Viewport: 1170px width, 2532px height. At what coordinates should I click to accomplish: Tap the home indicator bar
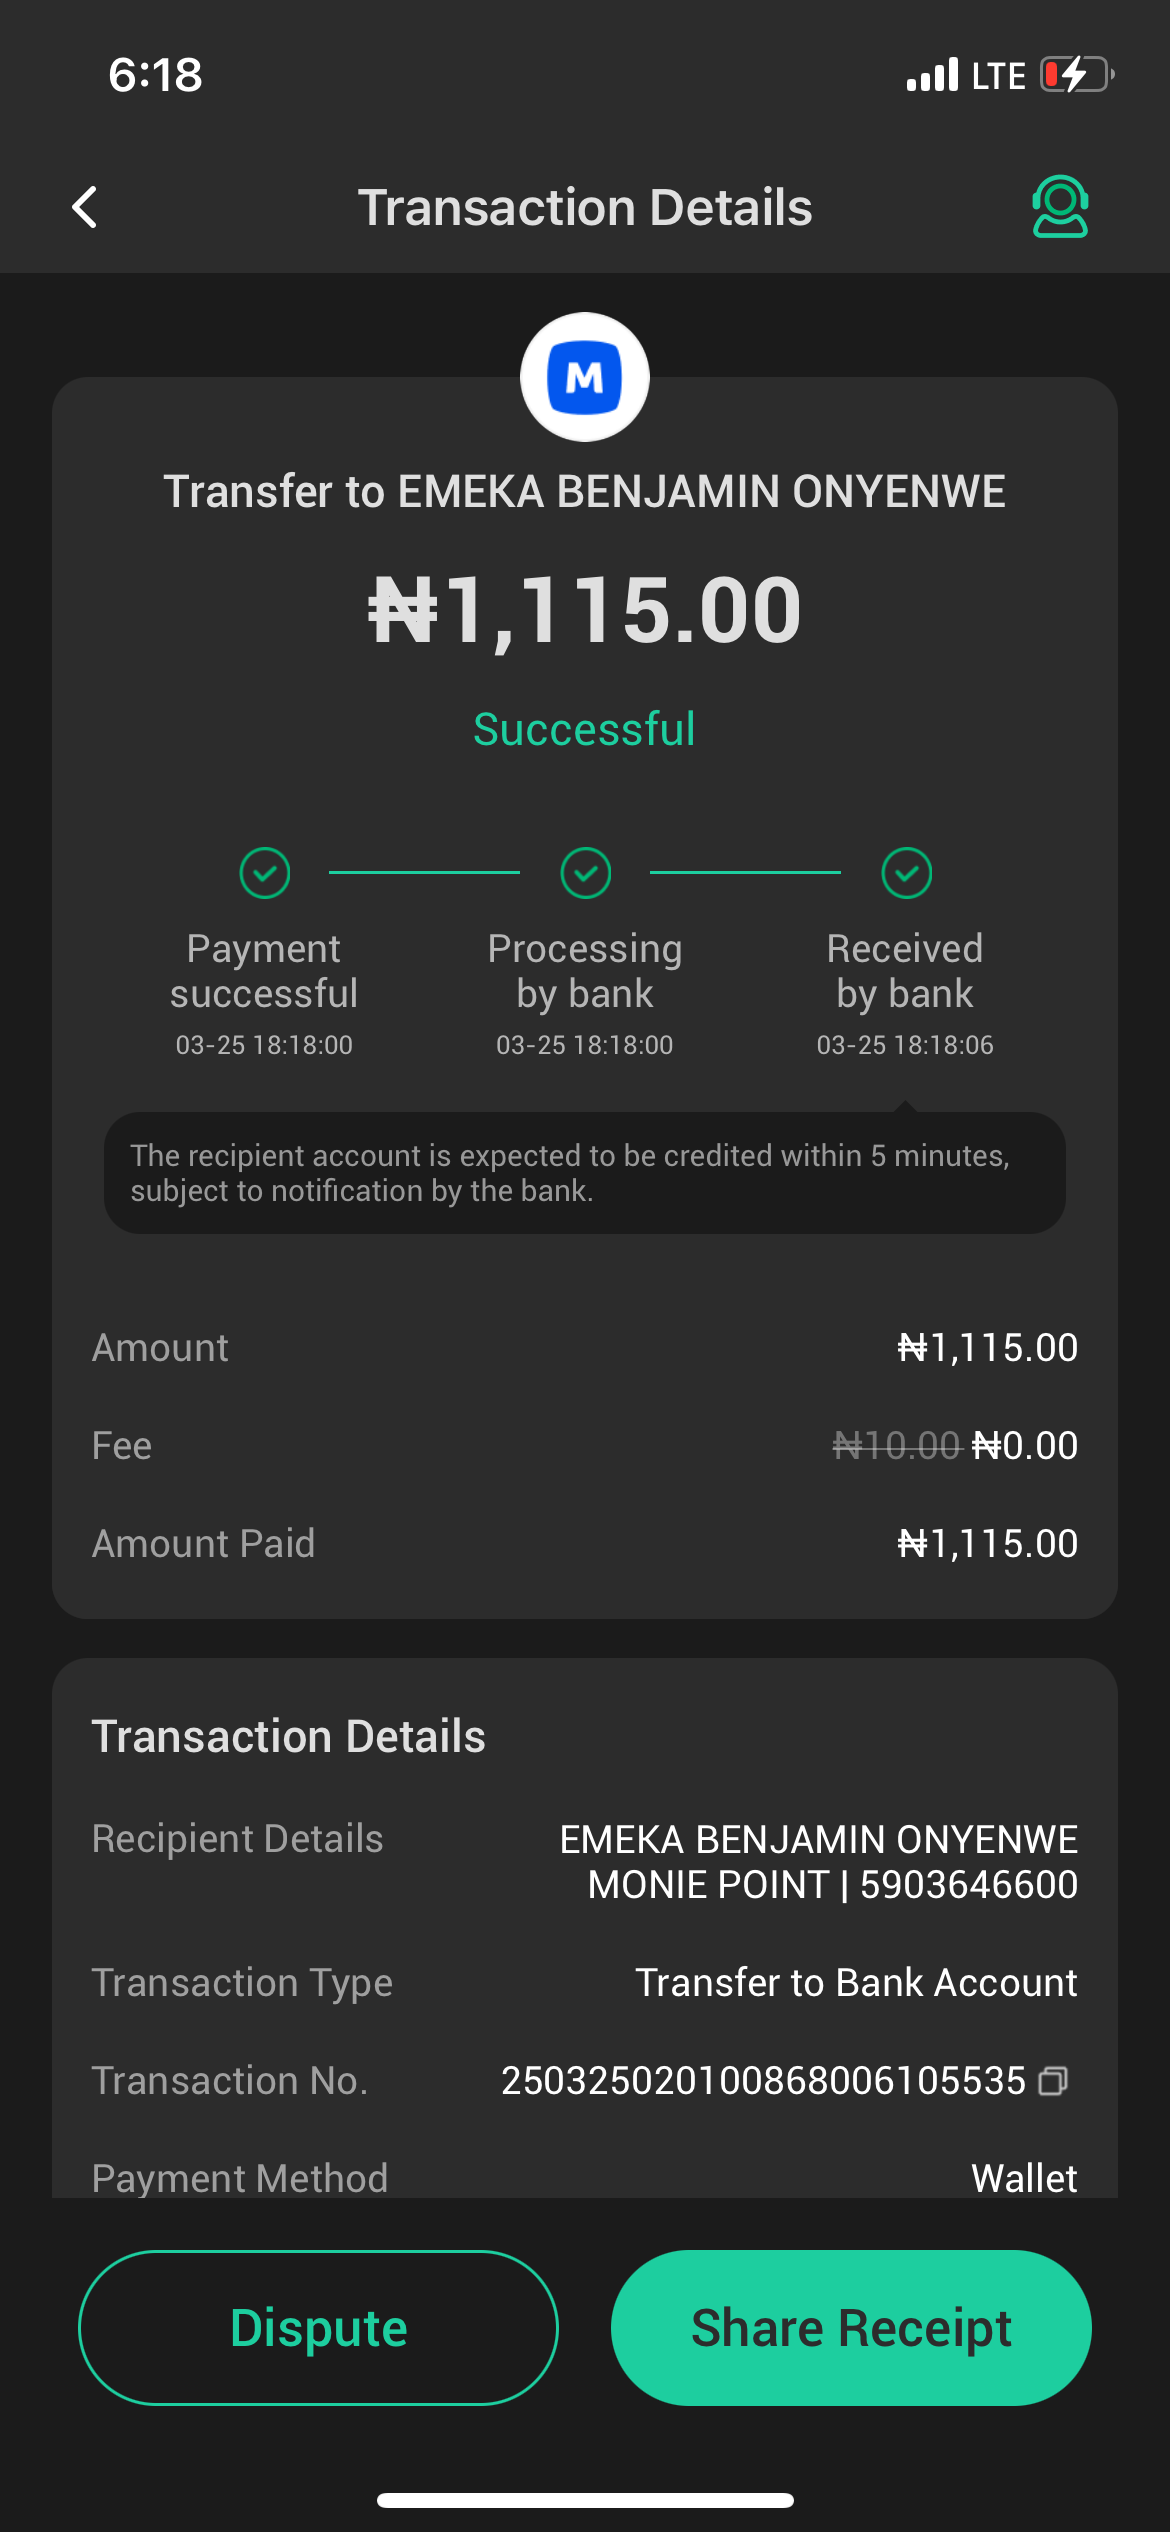coord(585,2500)
